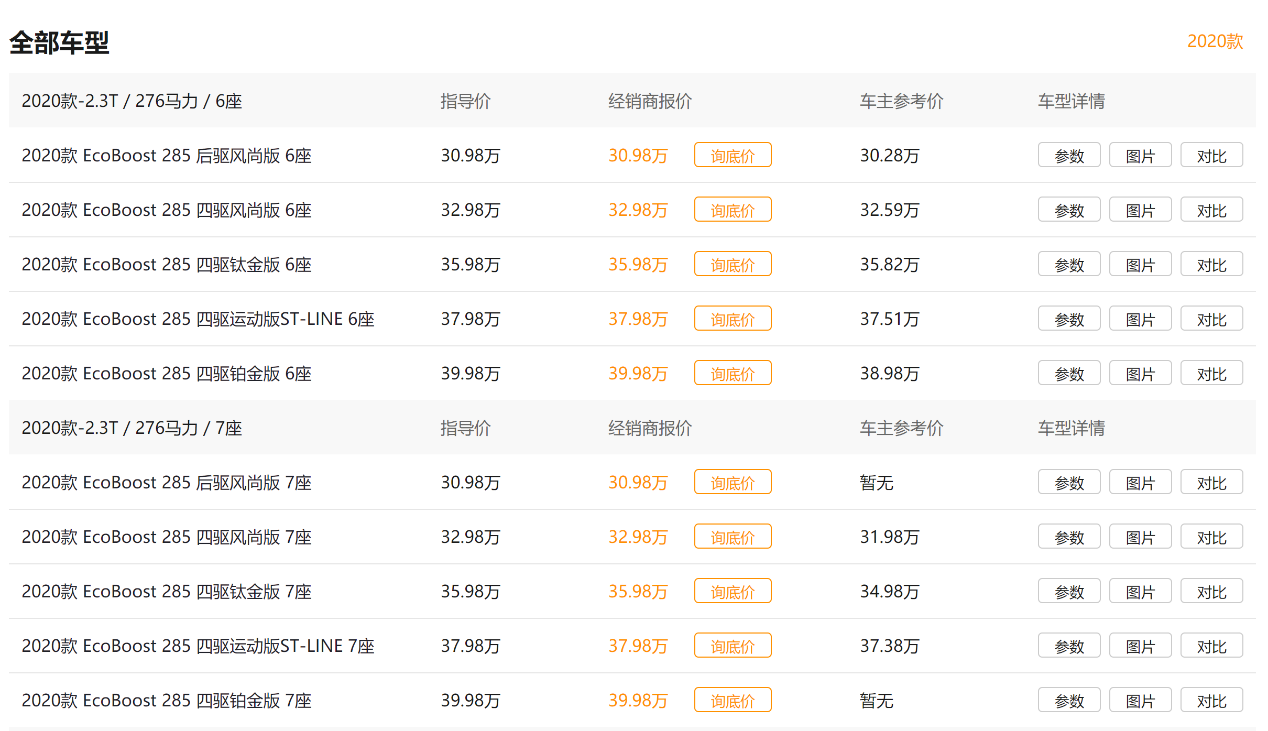Image resolution: width=1268 pixels, height=731 pixels.
Task: Click group header 2020款-2.3T / 276马力 / 7座
Action: coord(132,428)
